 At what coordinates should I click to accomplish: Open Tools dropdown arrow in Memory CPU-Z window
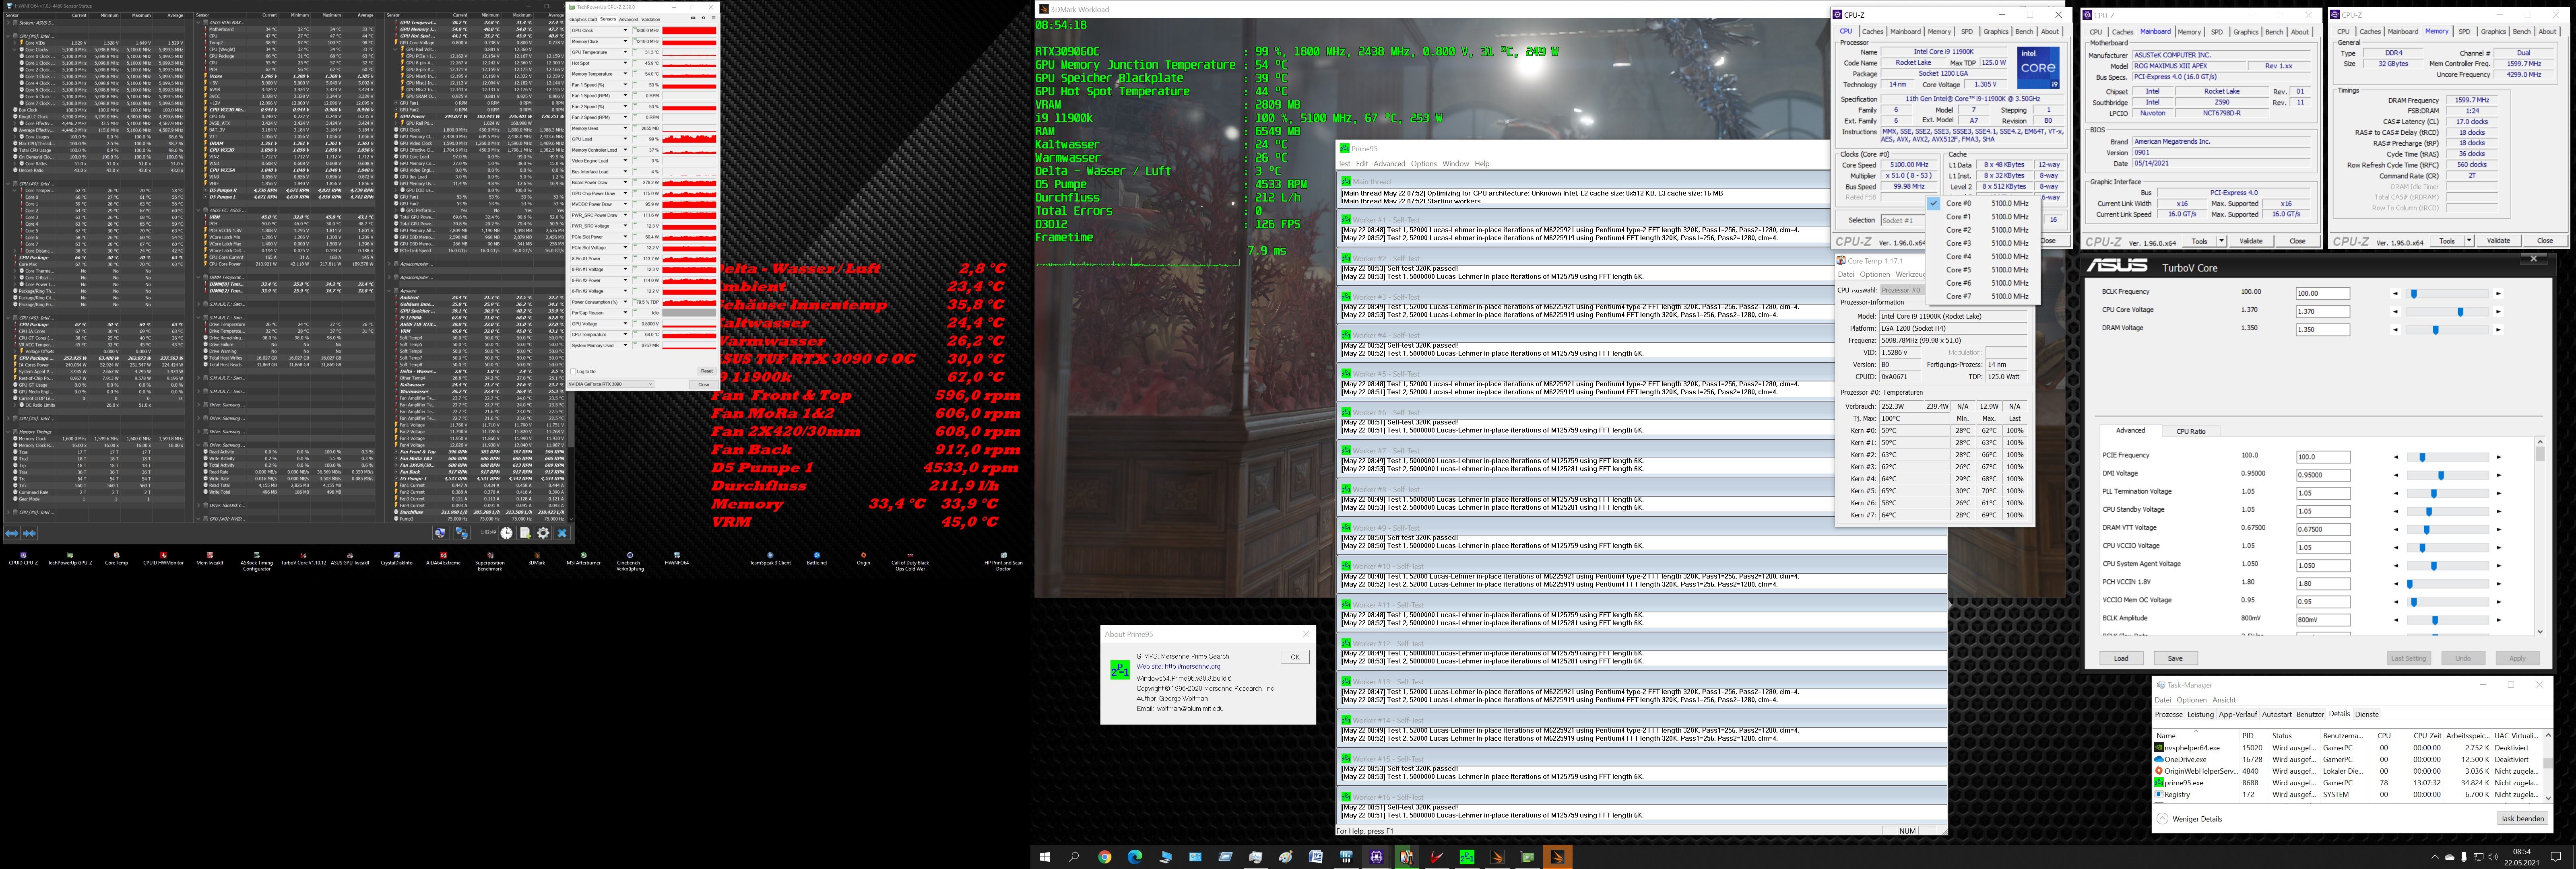[2469, 241]
